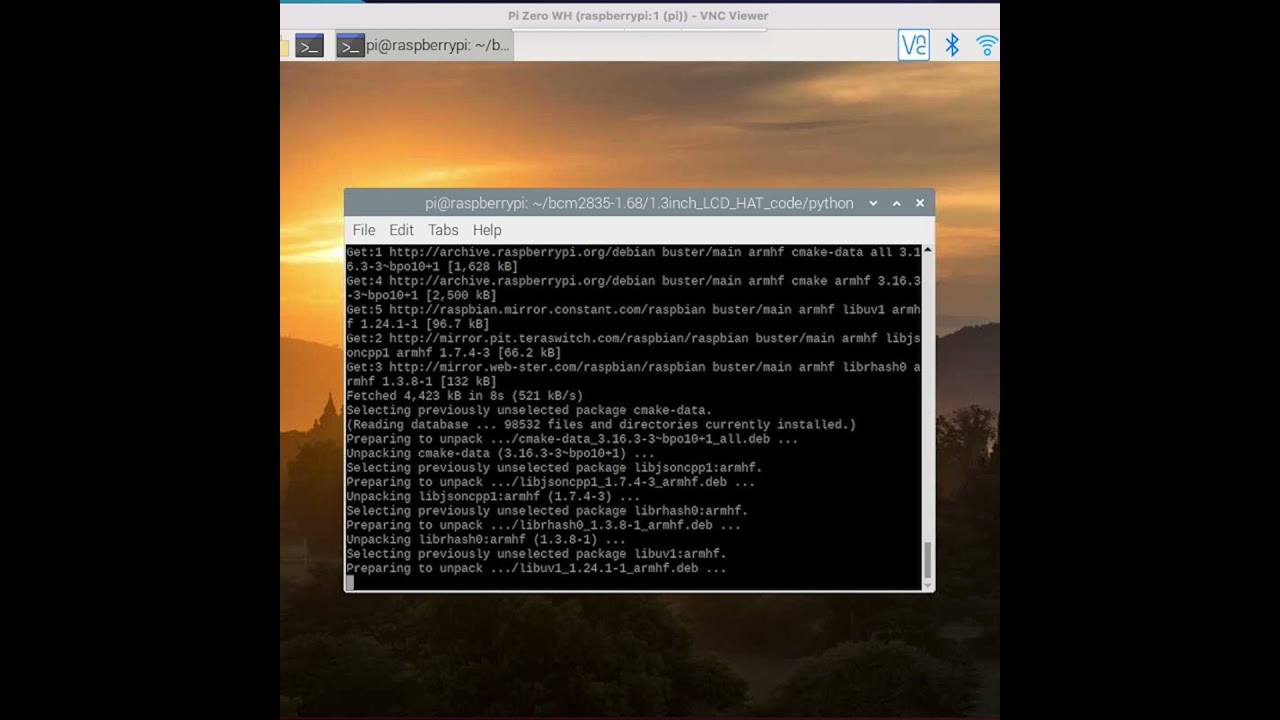Click '(Reading database ... 98532 files' line
Image resolution: width=1280 pixels, height=720 pixels.
pos(601,424)
